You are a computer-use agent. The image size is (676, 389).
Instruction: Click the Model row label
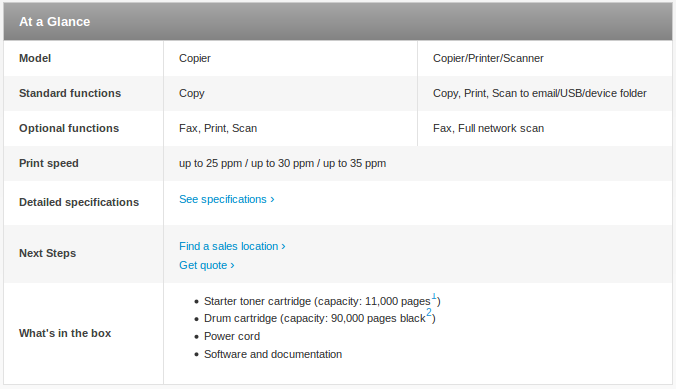(x=35, y=58)
